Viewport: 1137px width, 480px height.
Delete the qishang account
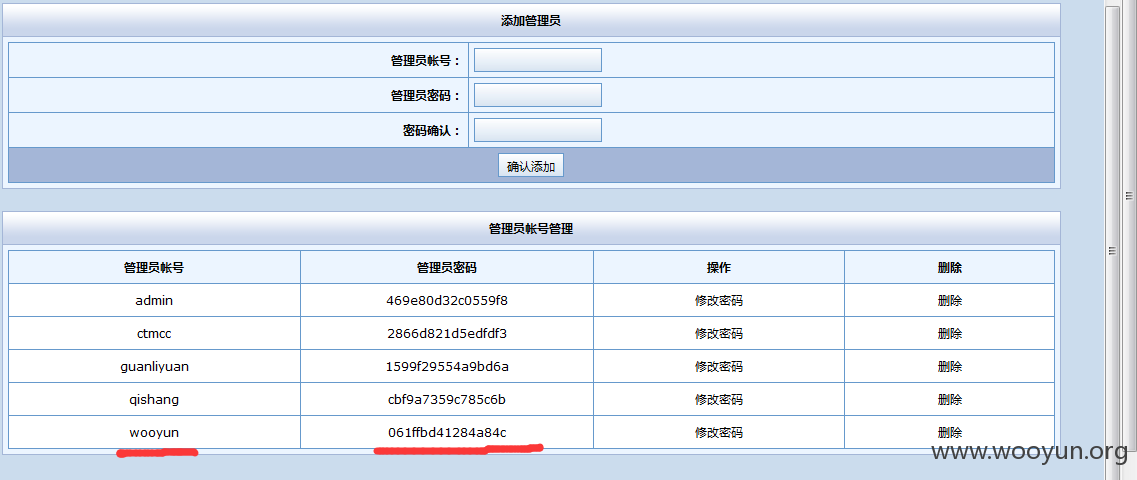[x=949, y=400]
